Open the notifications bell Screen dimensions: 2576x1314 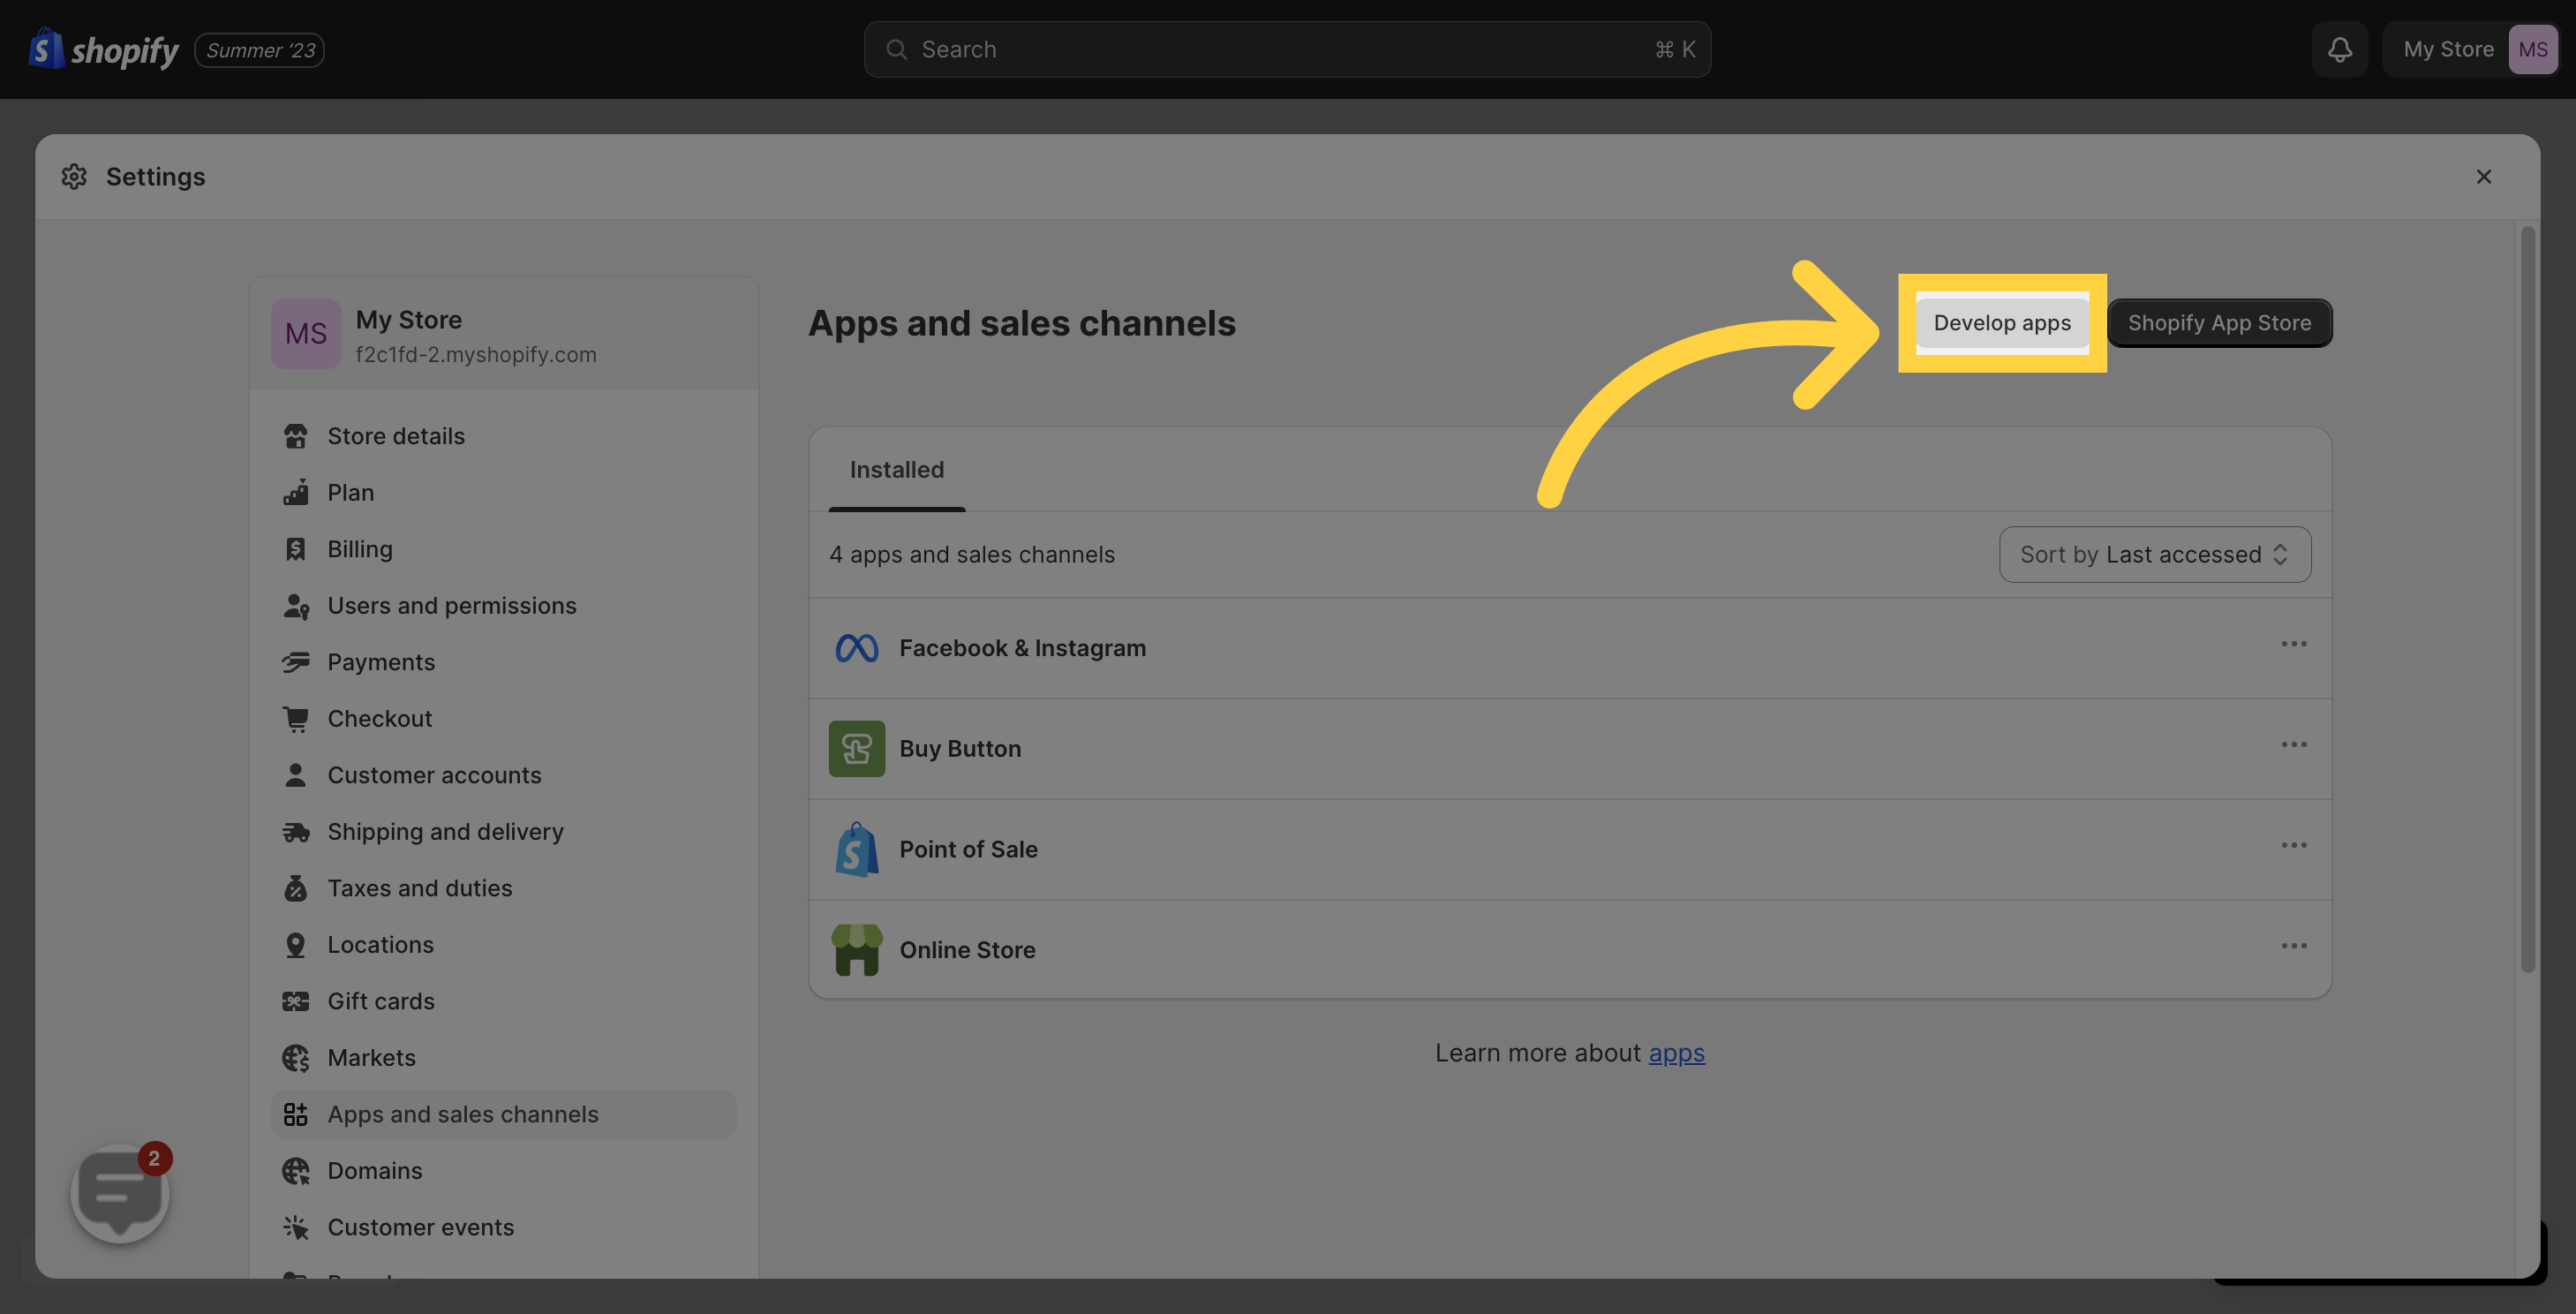point(2339,49)
